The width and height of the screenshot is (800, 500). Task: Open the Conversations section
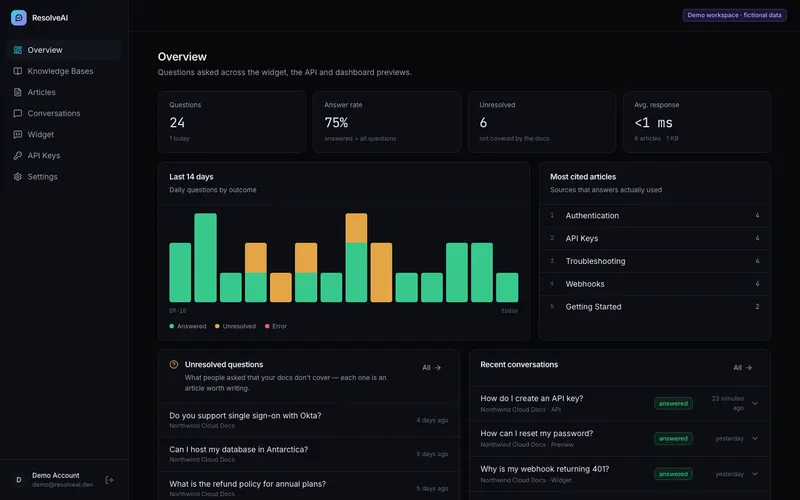[x=64, y=113]
